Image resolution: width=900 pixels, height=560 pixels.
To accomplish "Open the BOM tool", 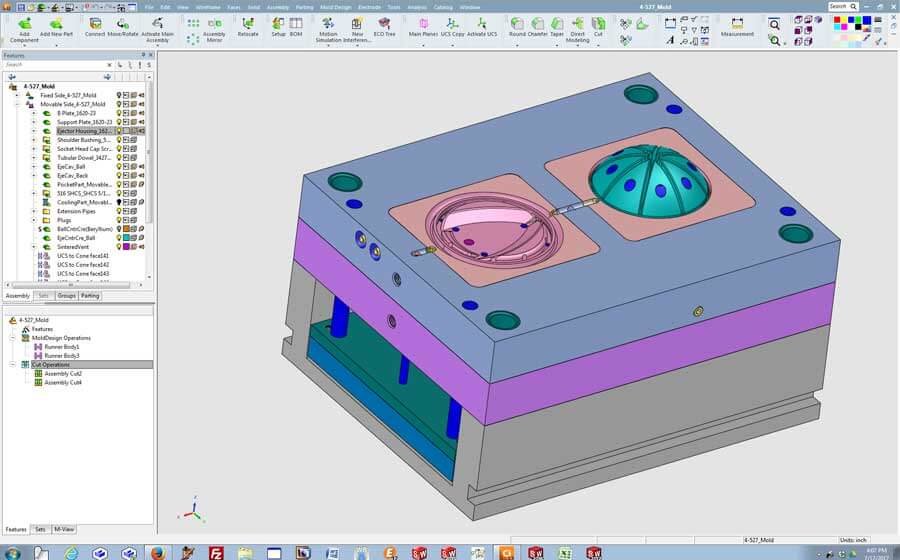I will [x=296, y=25].
